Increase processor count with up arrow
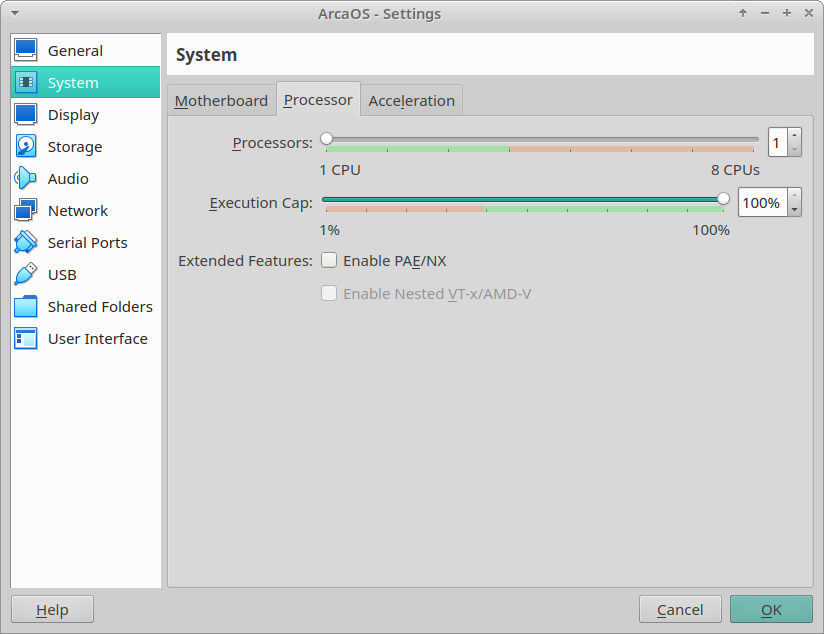 [794, 136]
